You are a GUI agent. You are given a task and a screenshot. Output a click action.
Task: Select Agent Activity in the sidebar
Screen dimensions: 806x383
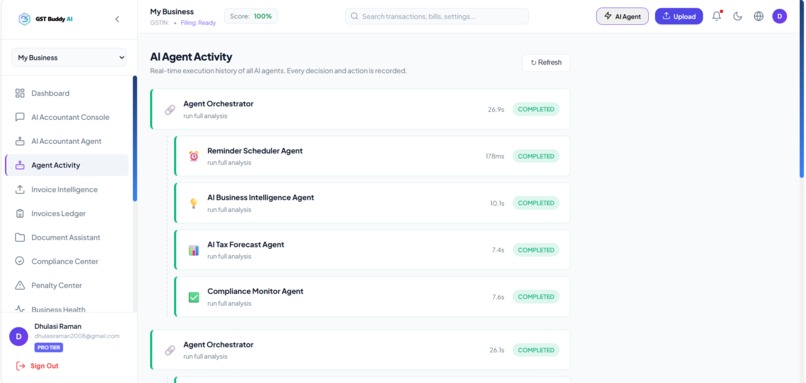[x=67, y=165]
